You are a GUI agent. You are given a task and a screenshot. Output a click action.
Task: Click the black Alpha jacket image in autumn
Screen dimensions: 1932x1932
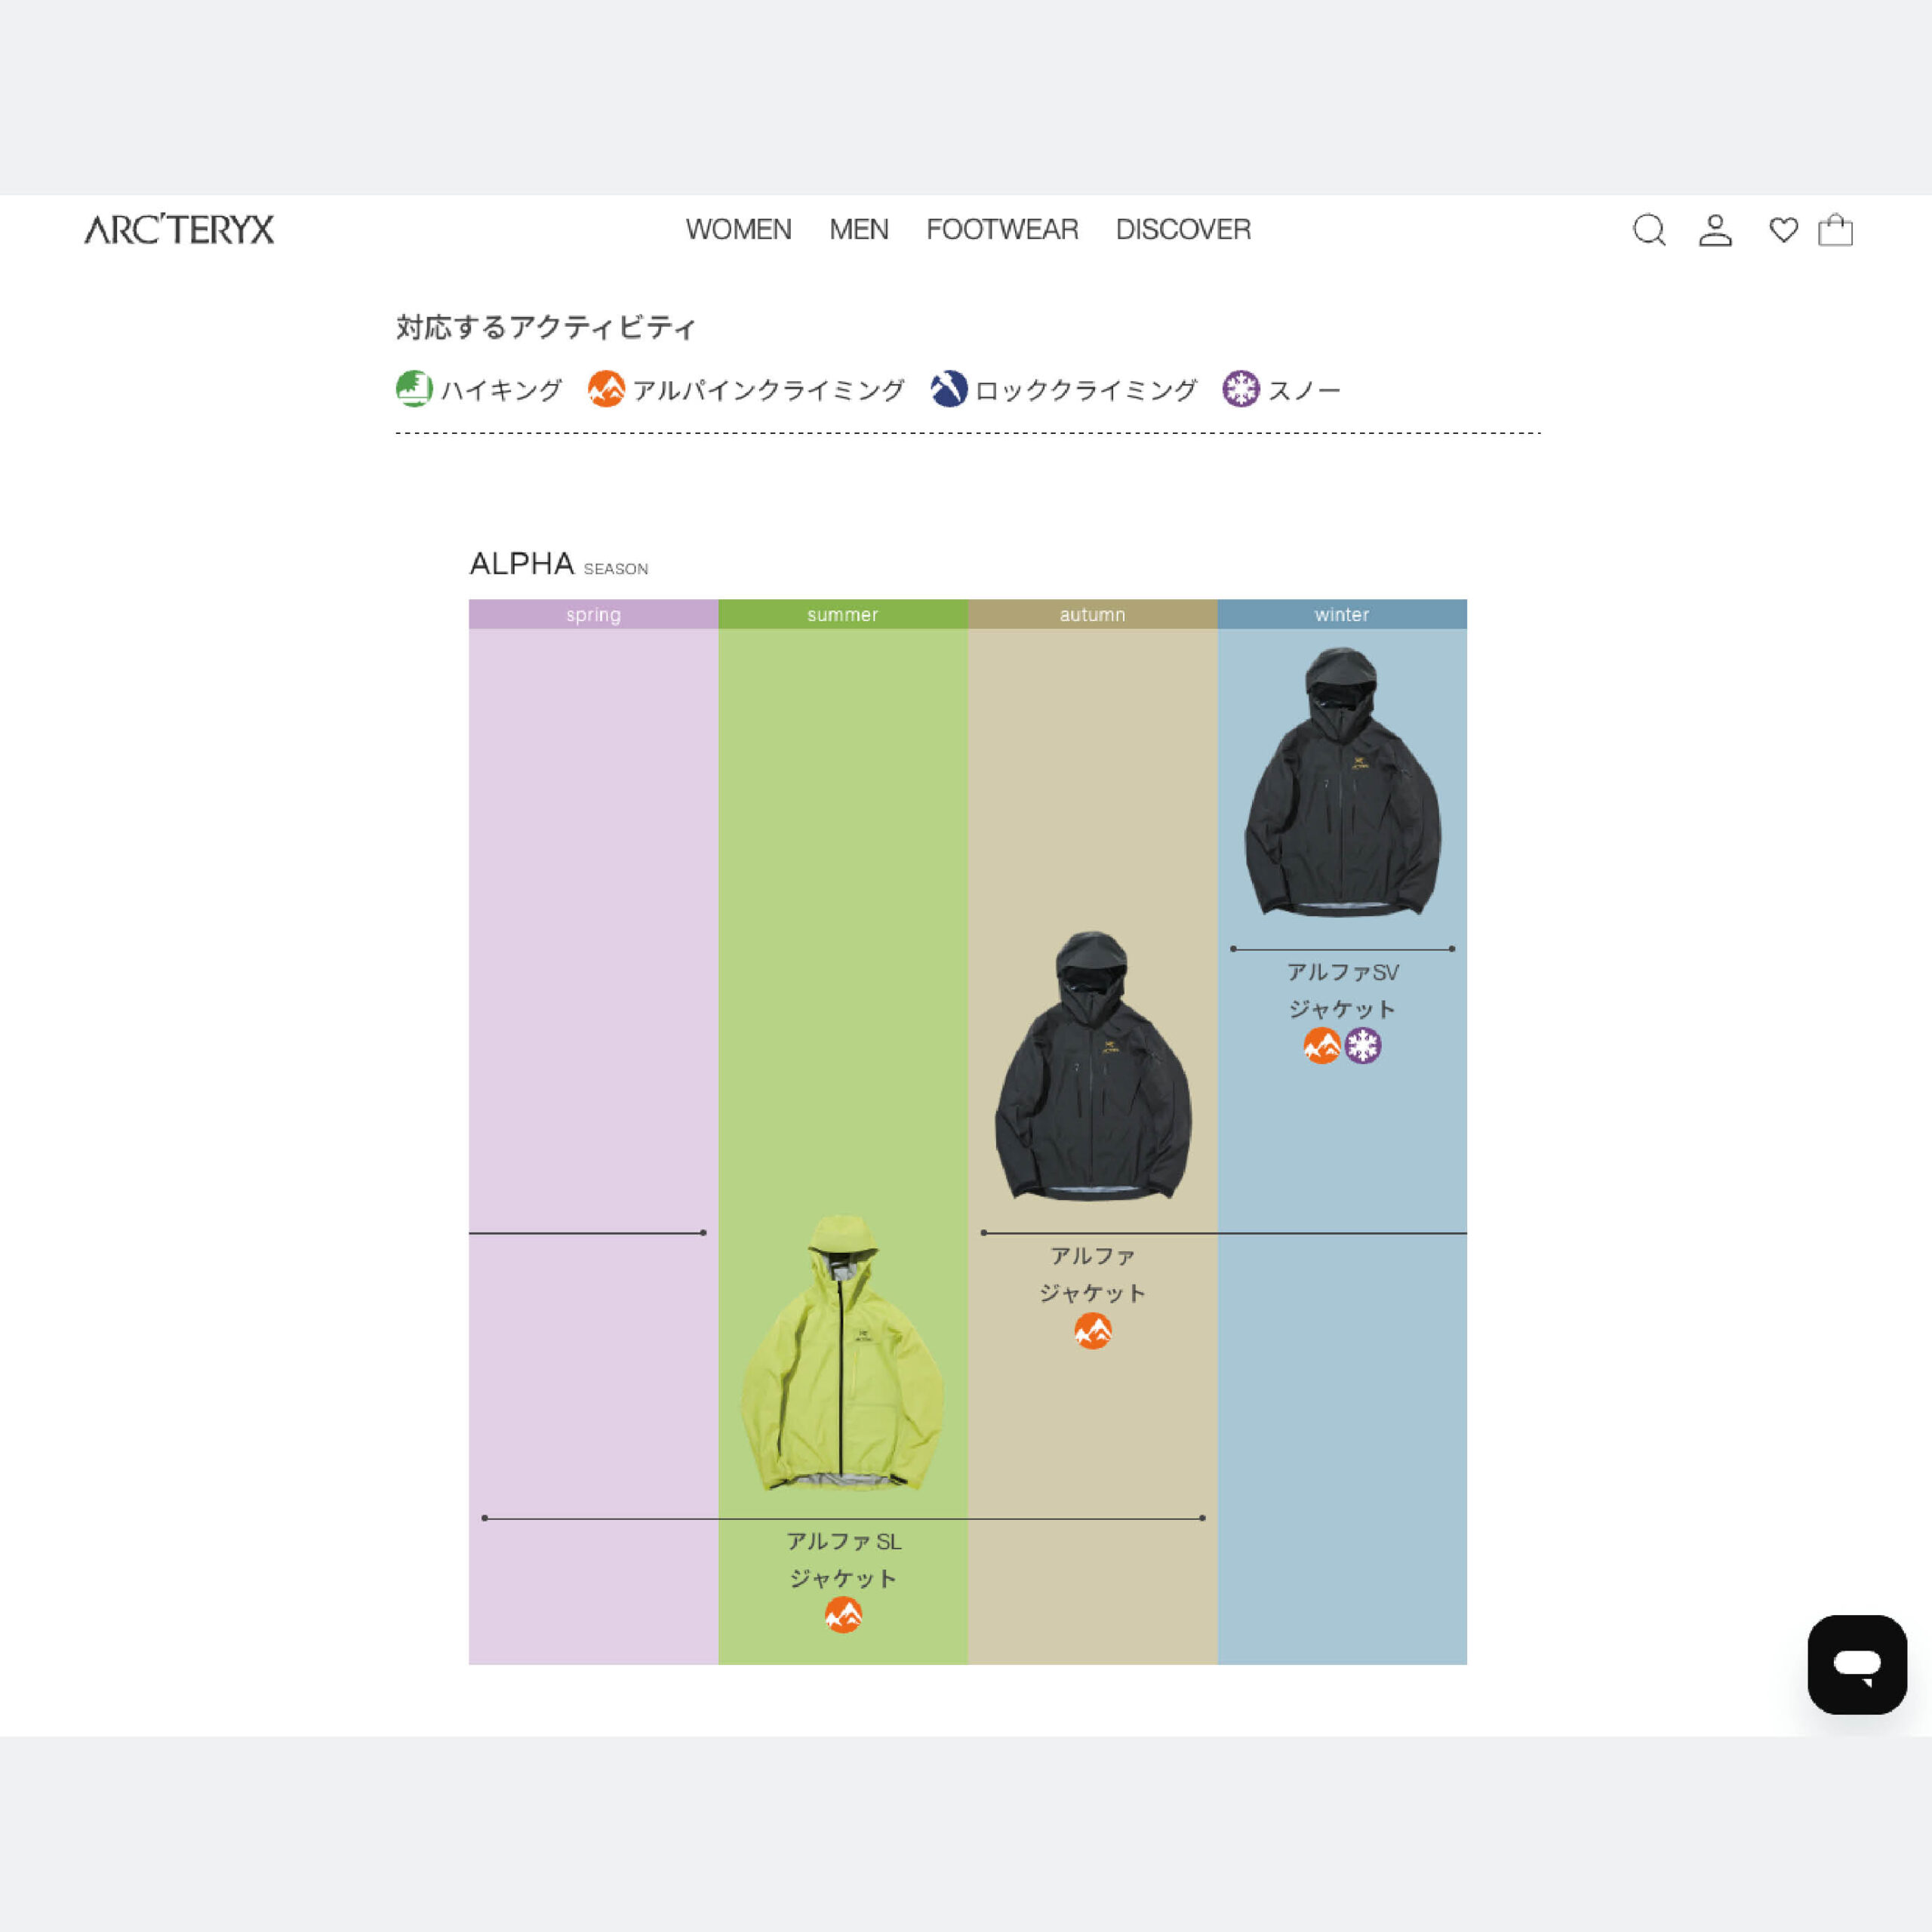pyautogui.click(x=1093, y=1066)
